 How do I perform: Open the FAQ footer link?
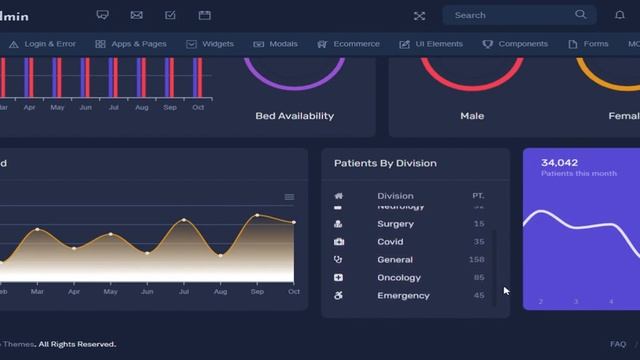pyautogui.click(x=618, y=344)
